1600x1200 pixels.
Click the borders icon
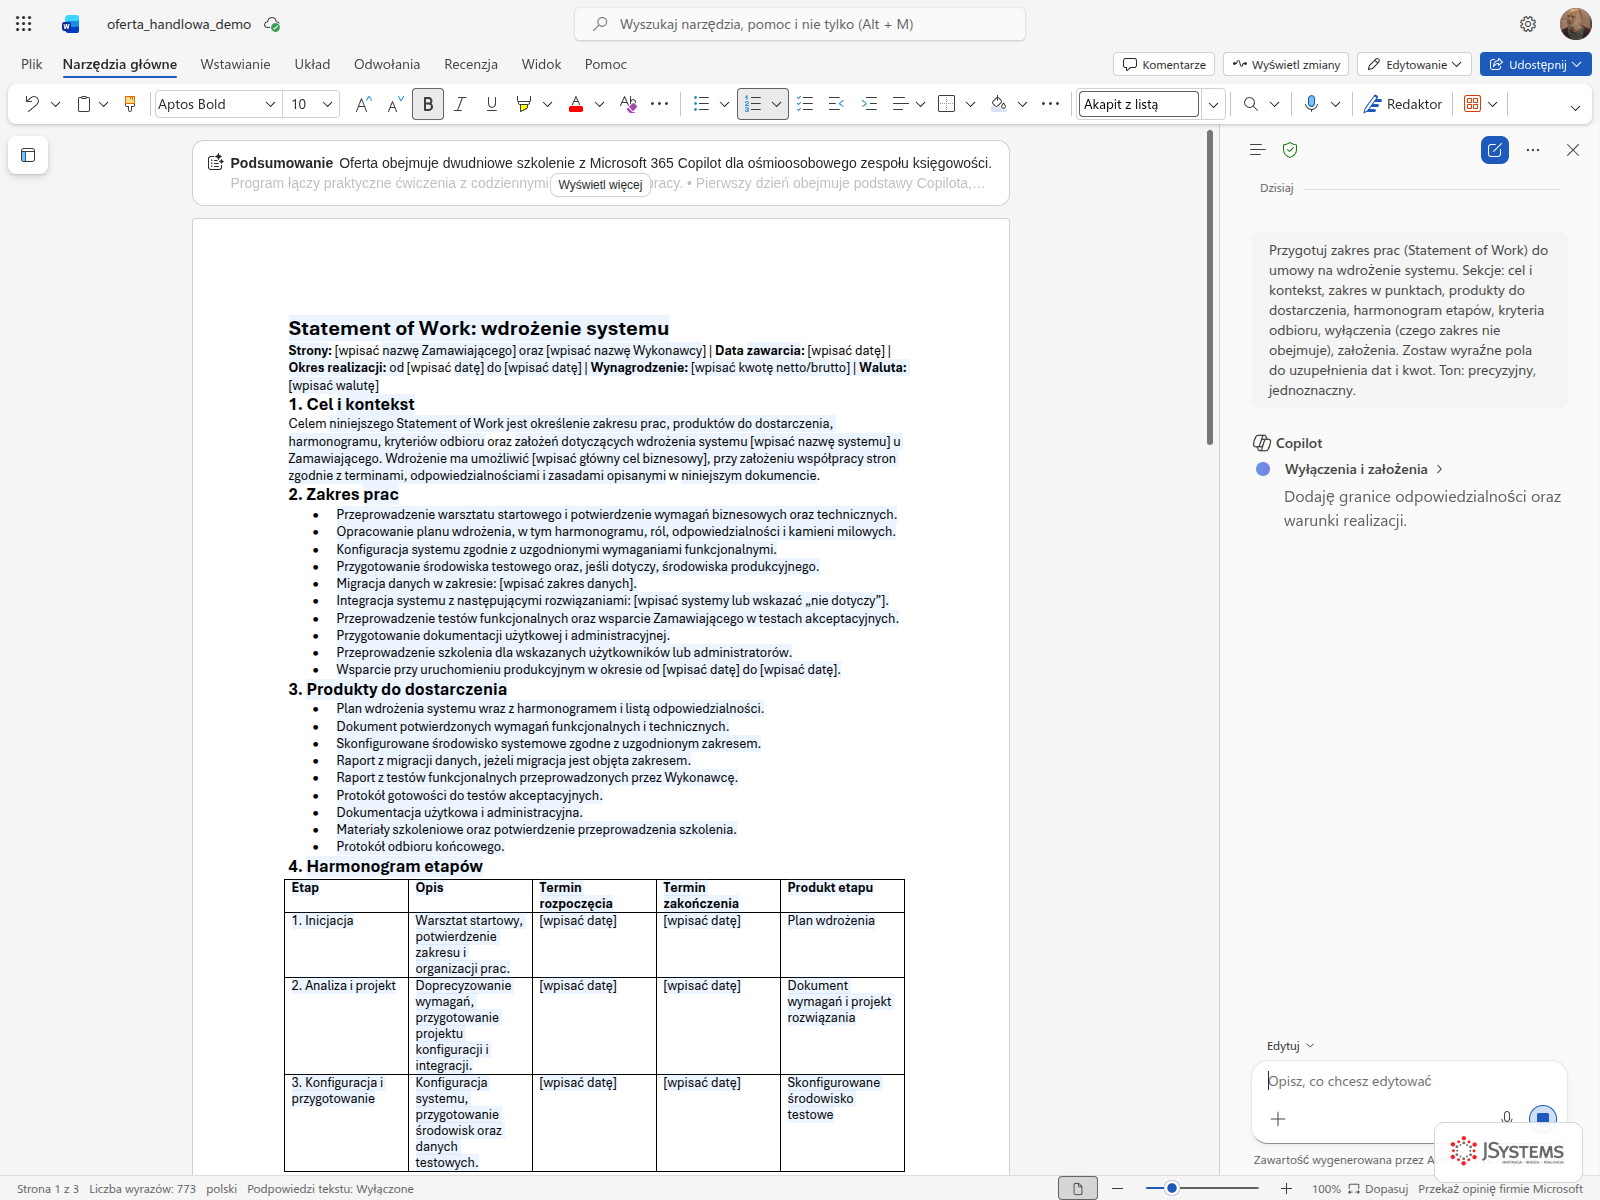(947, 104)
